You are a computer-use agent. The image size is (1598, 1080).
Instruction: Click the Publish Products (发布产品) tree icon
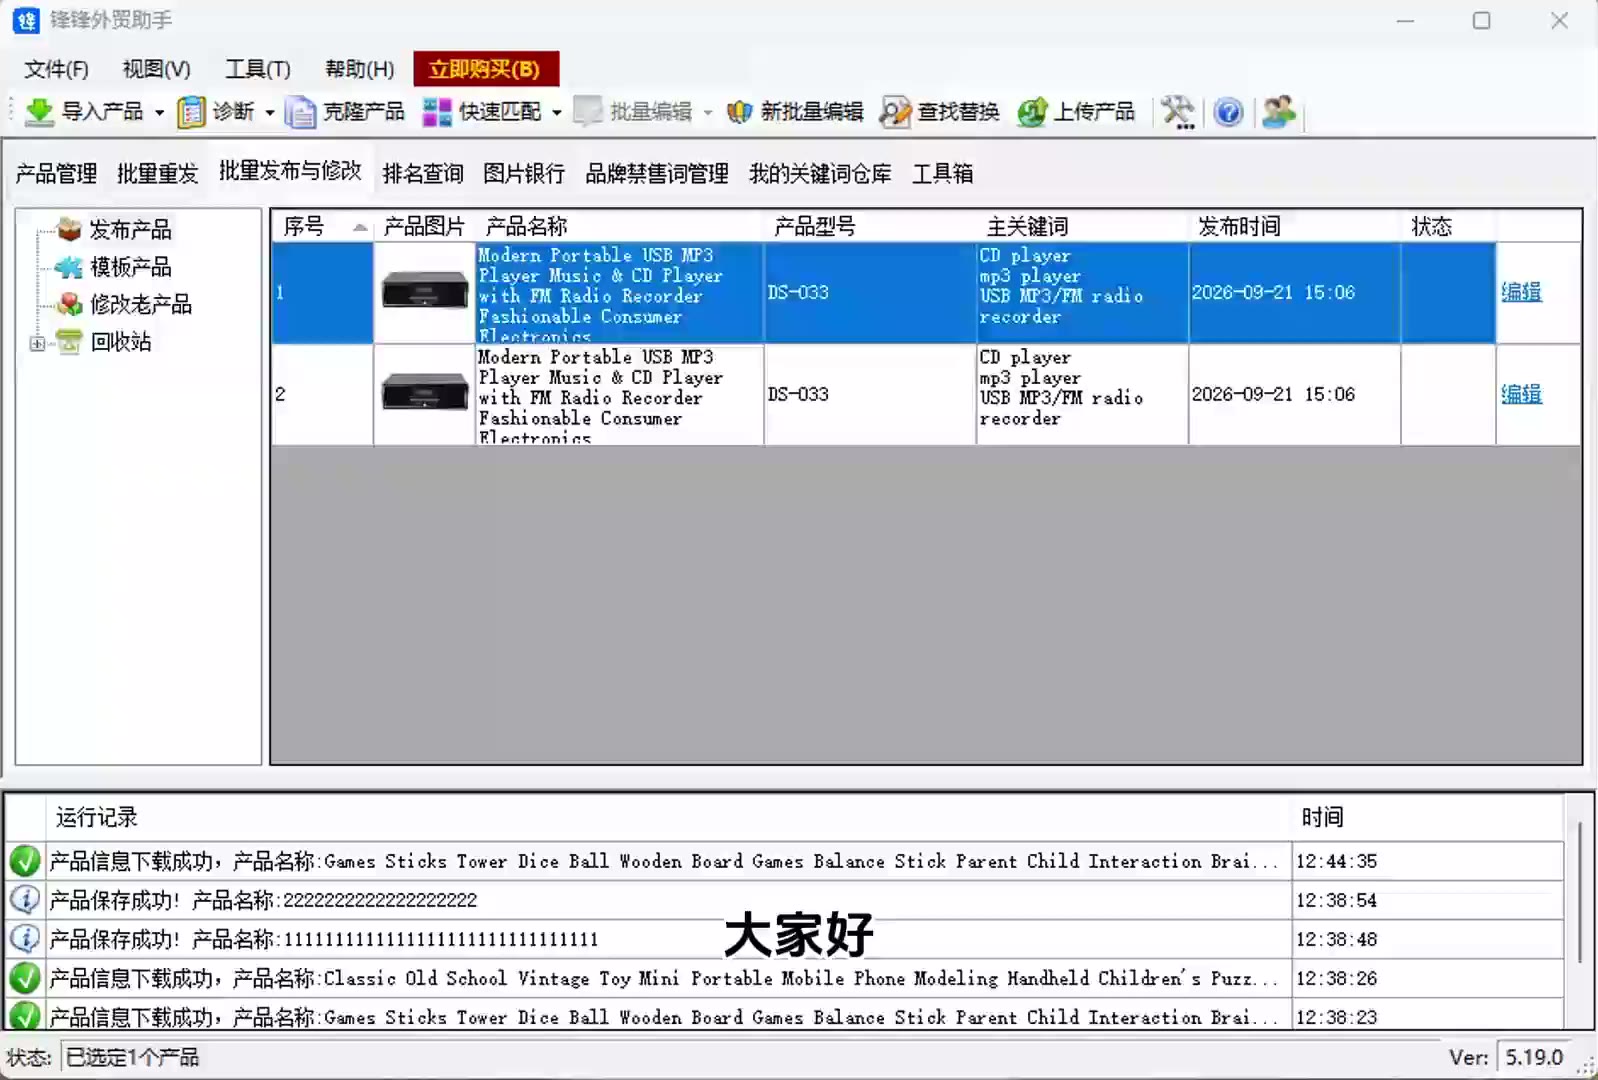pyautogui.click(x=69, y=230)
